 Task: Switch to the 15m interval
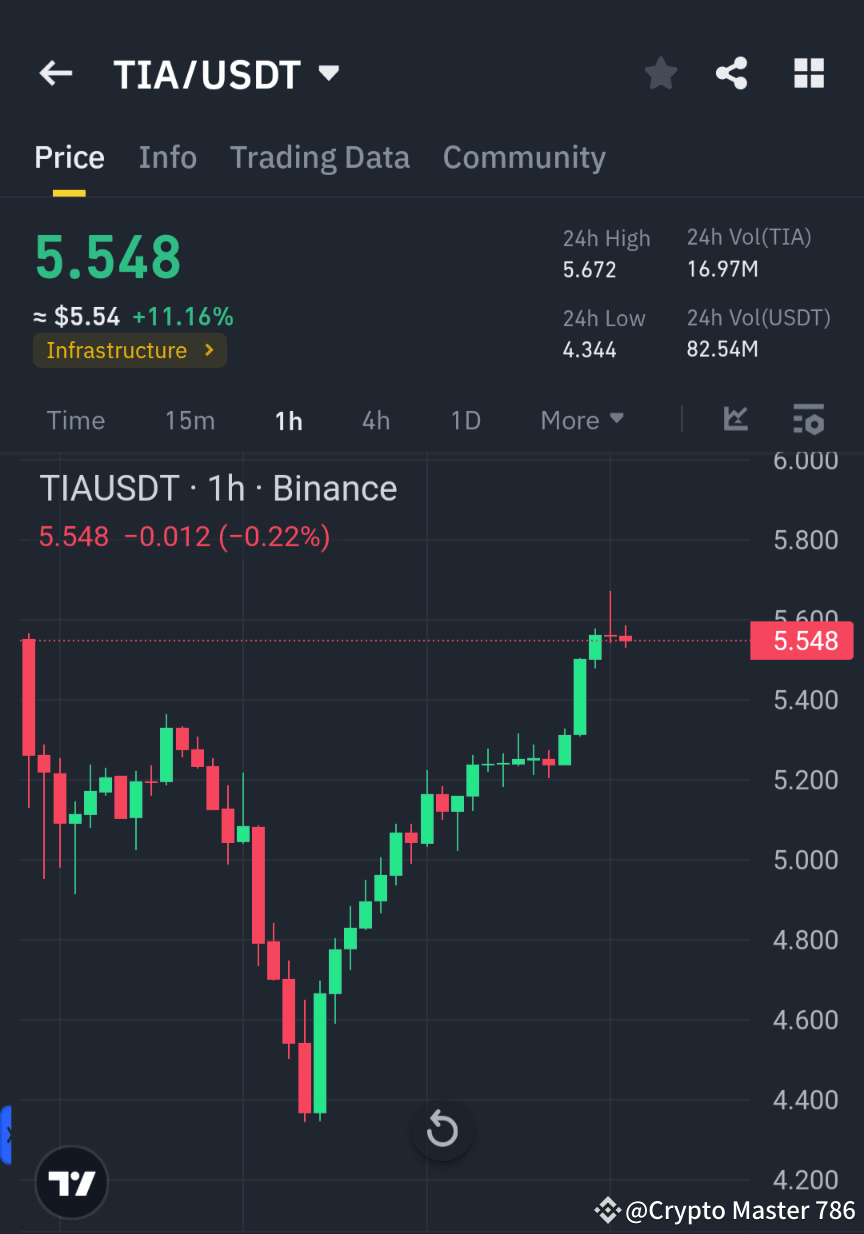[x=190, y=420]
